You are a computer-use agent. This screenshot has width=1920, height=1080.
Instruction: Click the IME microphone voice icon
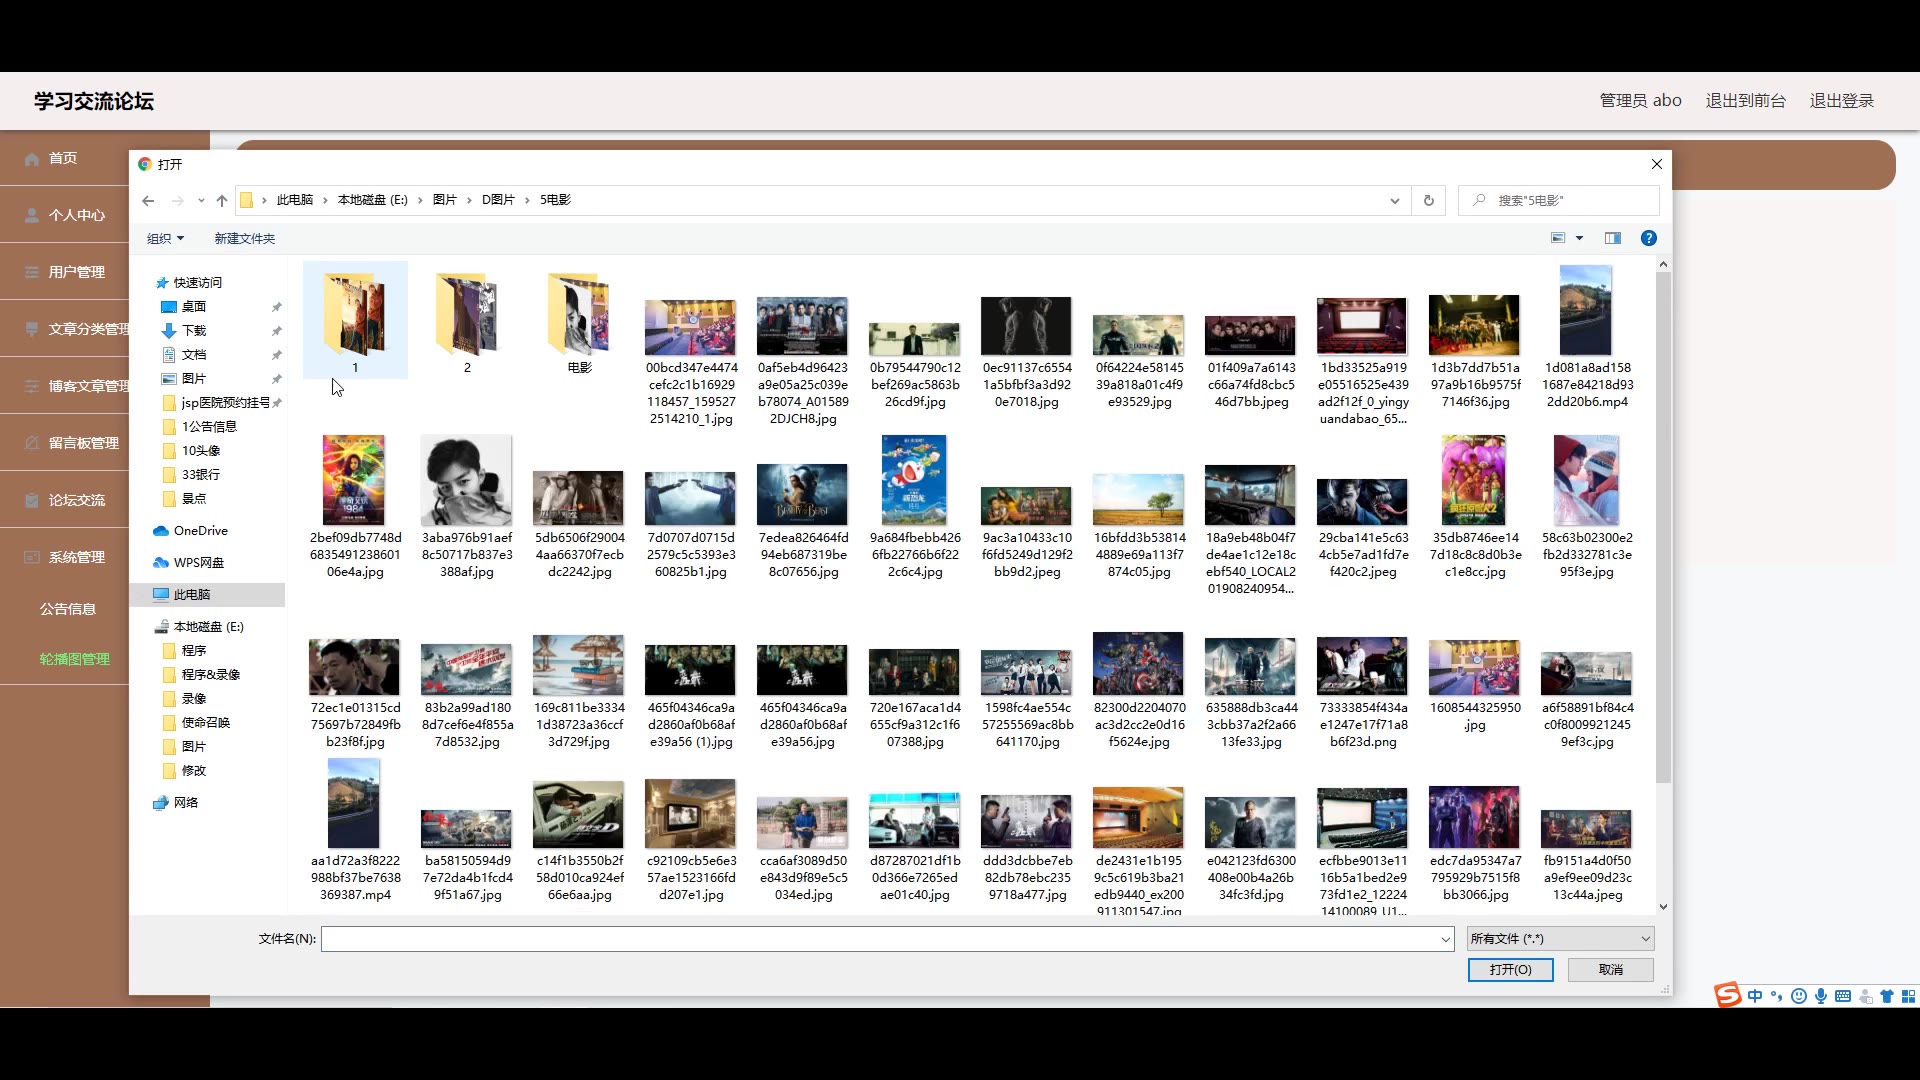click(1821, 996)
